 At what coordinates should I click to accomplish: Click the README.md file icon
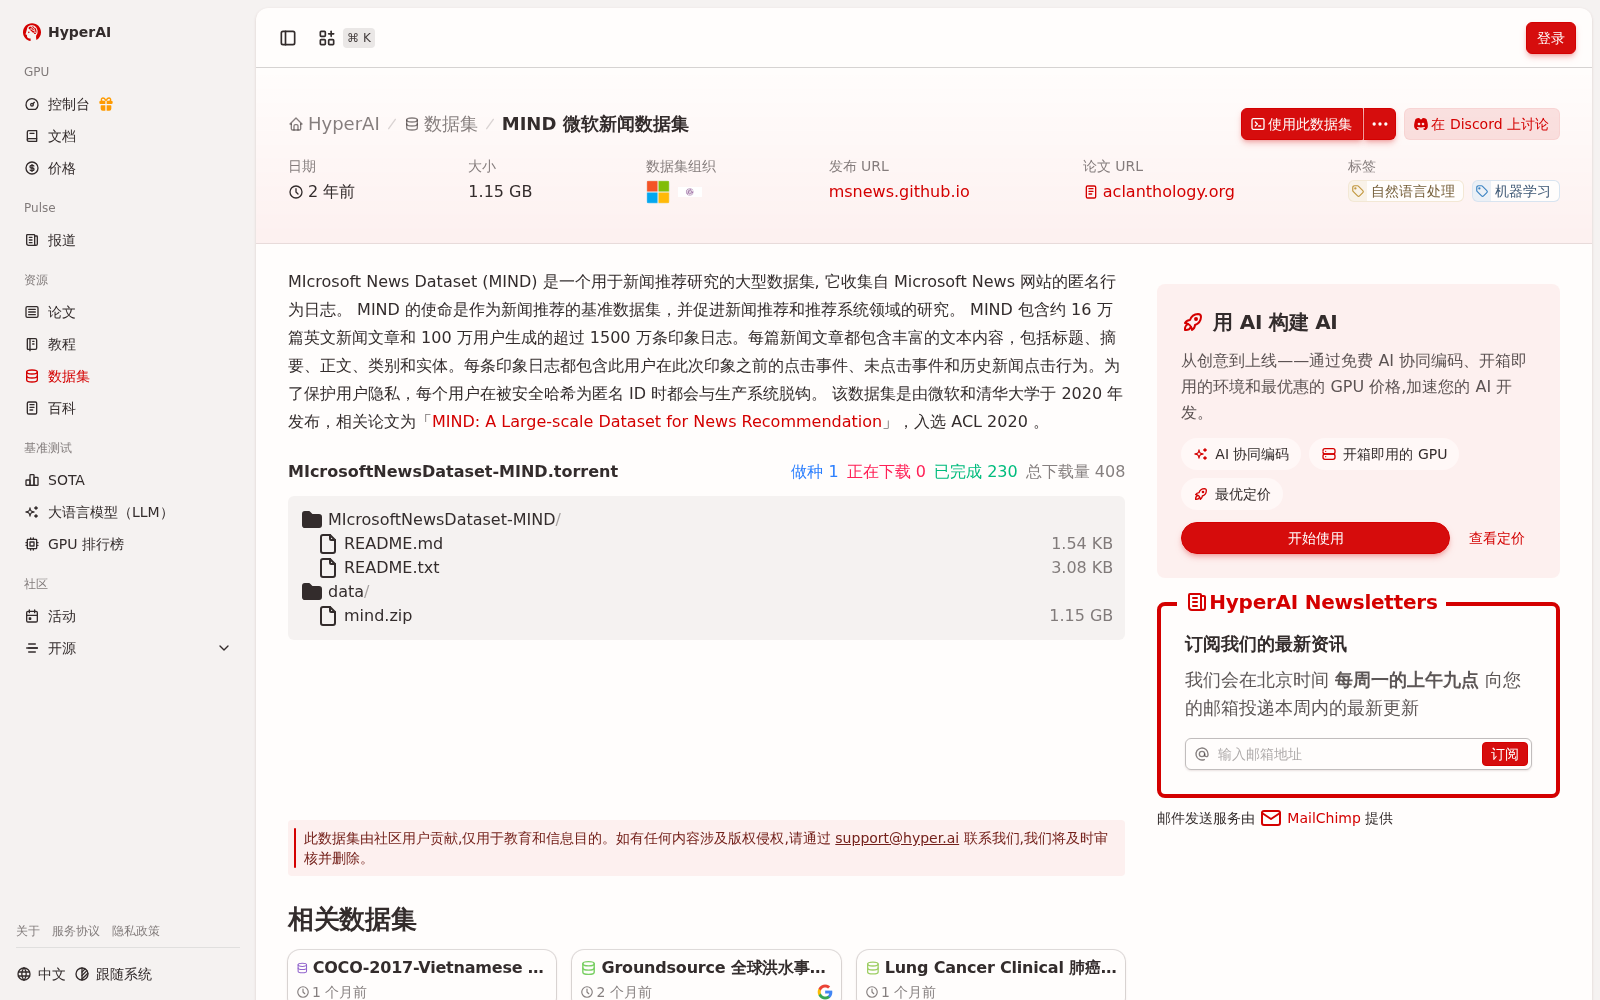click(x=327, y=543)
